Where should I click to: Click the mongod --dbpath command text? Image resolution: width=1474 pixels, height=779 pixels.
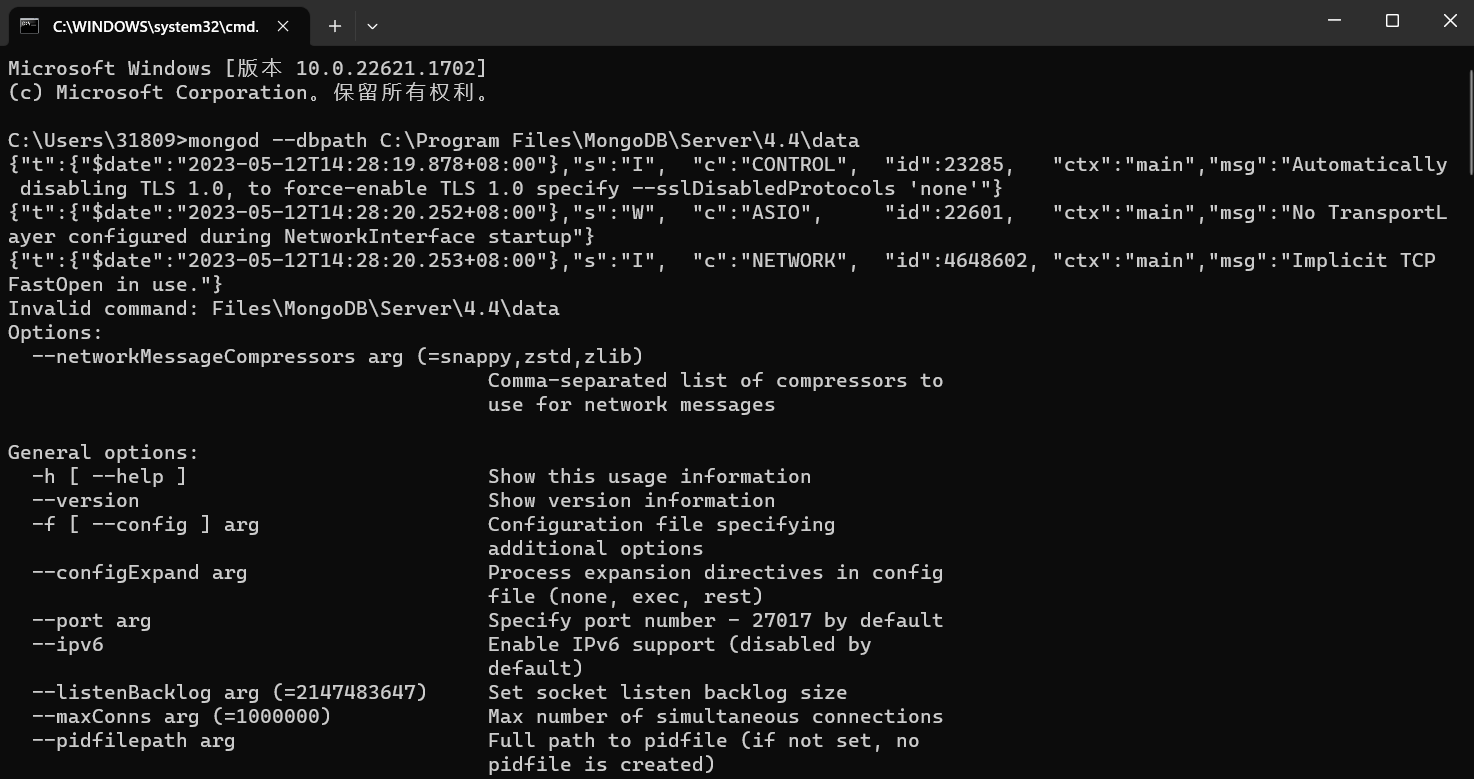click(430, 140)
